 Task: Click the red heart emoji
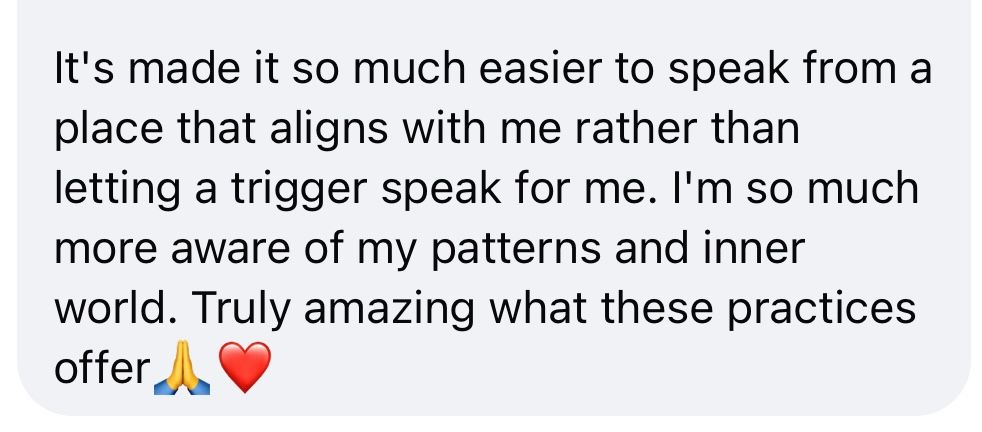point(244,368)
